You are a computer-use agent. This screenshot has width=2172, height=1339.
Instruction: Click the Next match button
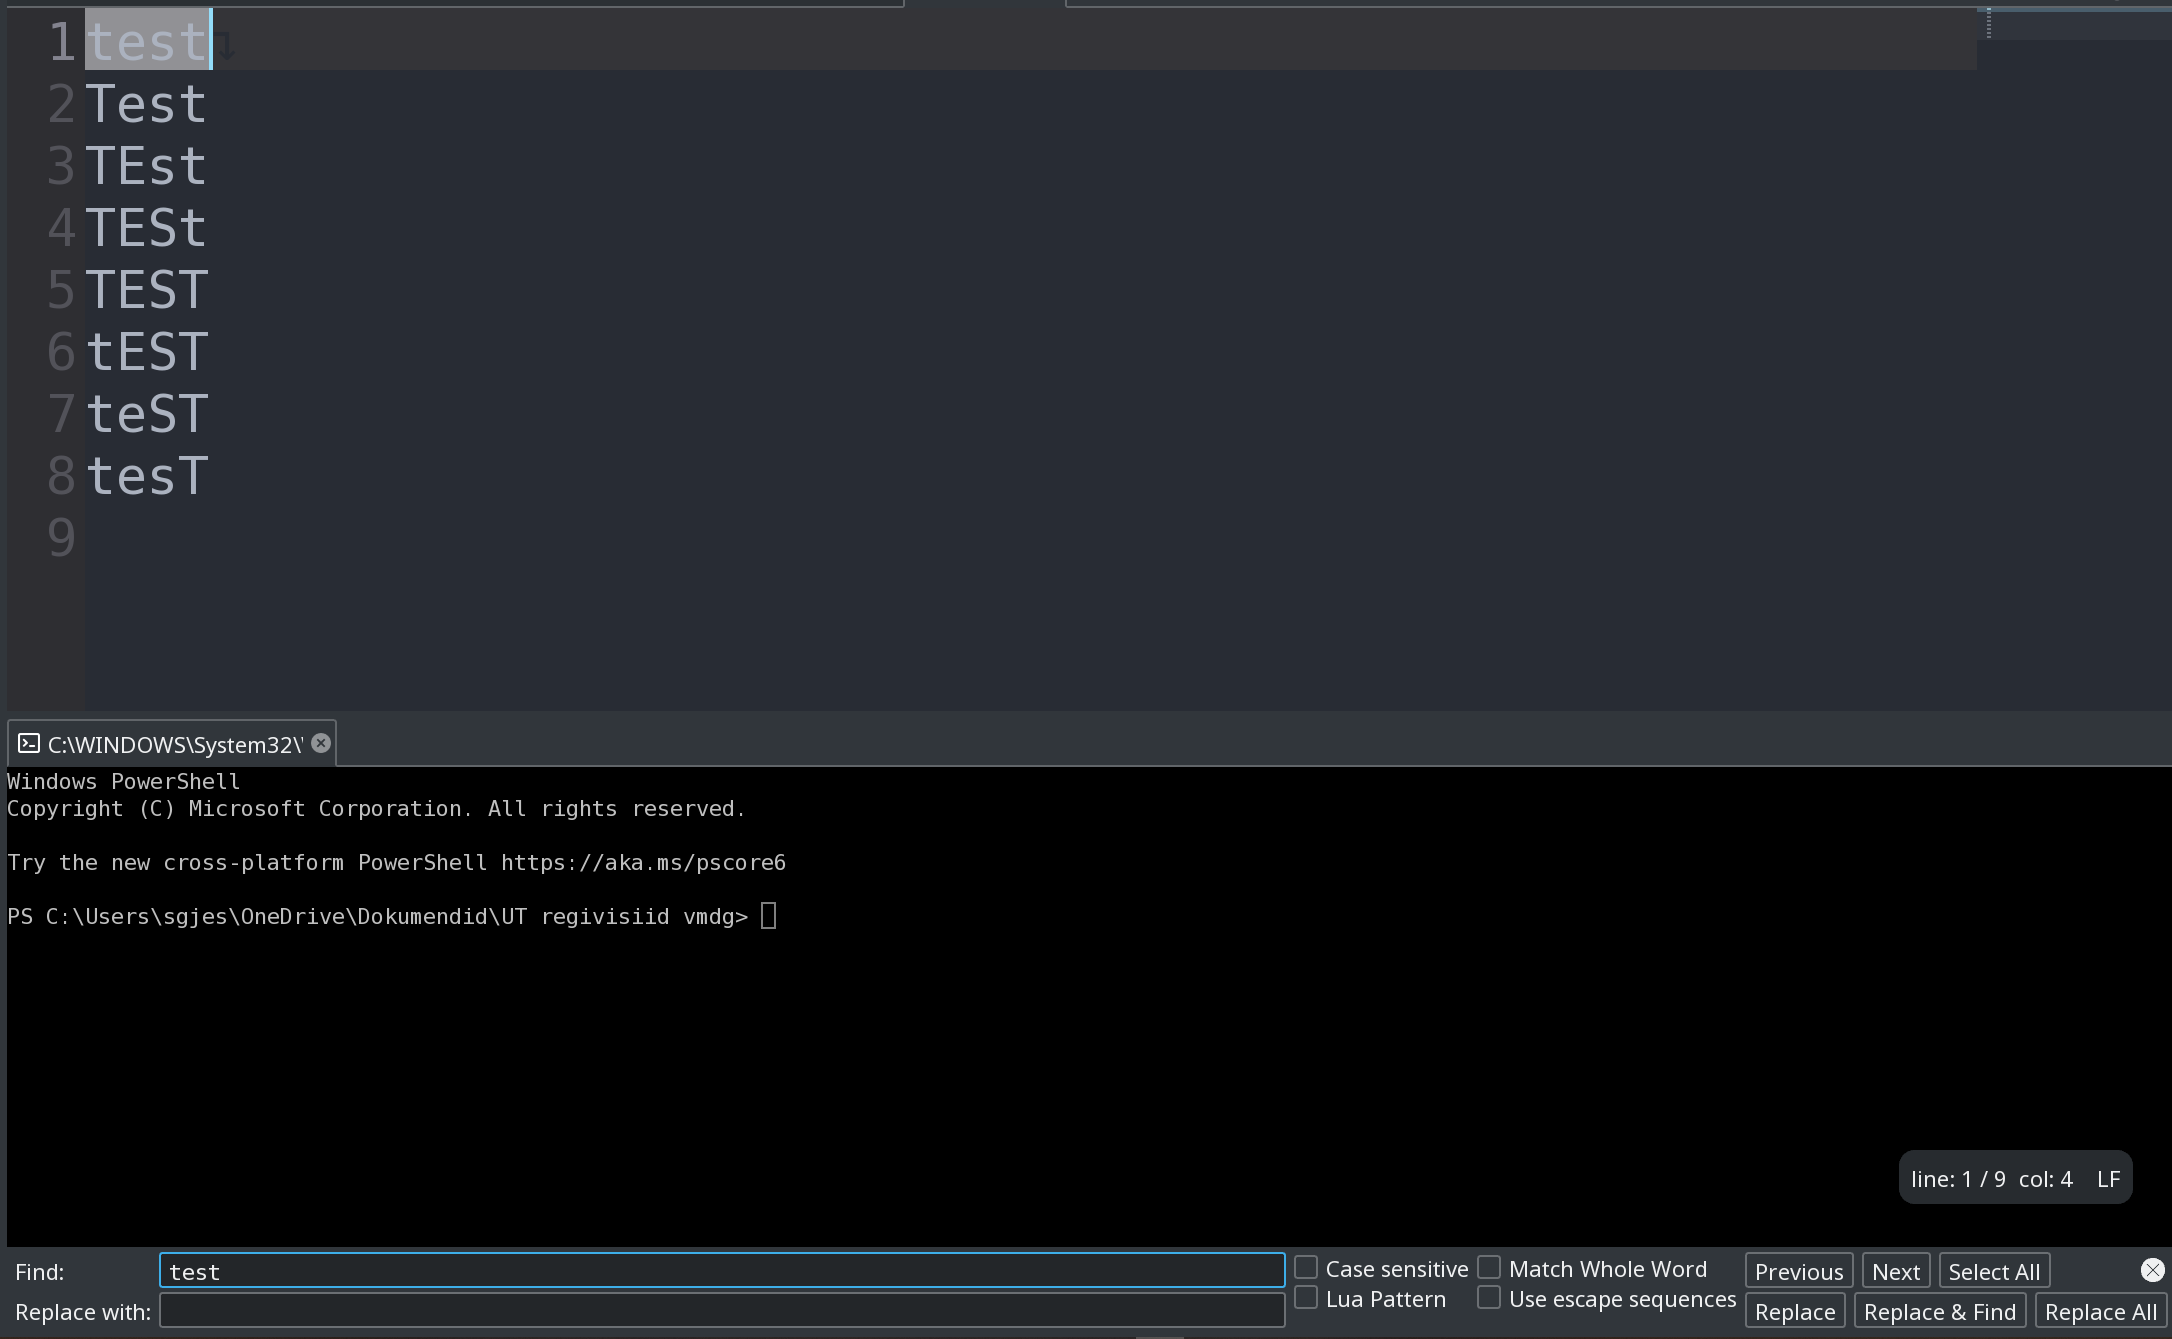pos(1895,1270)
